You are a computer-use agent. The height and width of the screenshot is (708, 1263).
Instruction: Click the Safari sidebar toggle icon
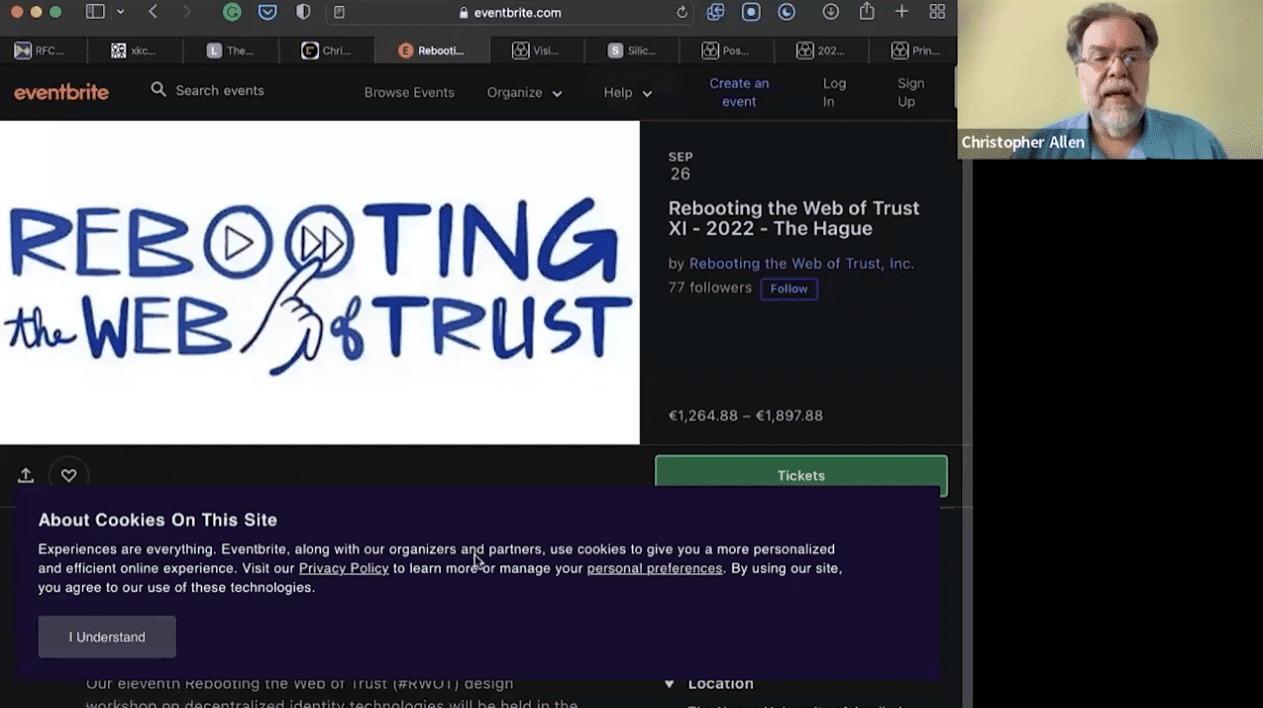96,12
